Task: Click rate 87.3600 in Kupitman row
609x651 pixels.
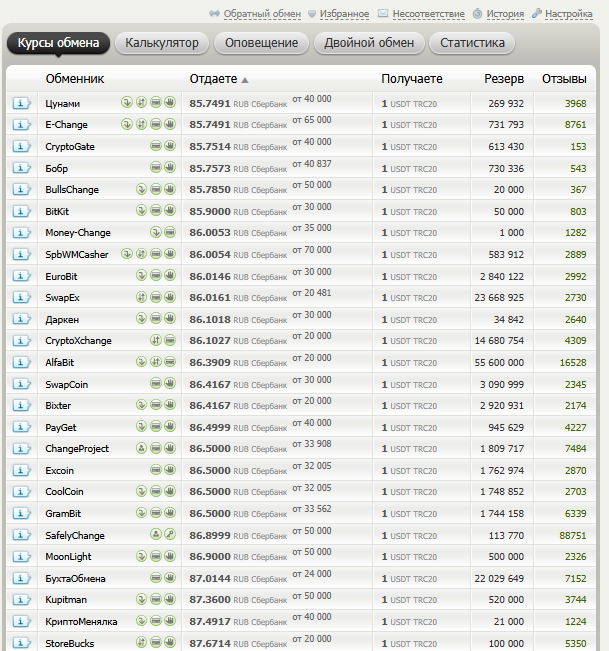Action: click(210, 600)
